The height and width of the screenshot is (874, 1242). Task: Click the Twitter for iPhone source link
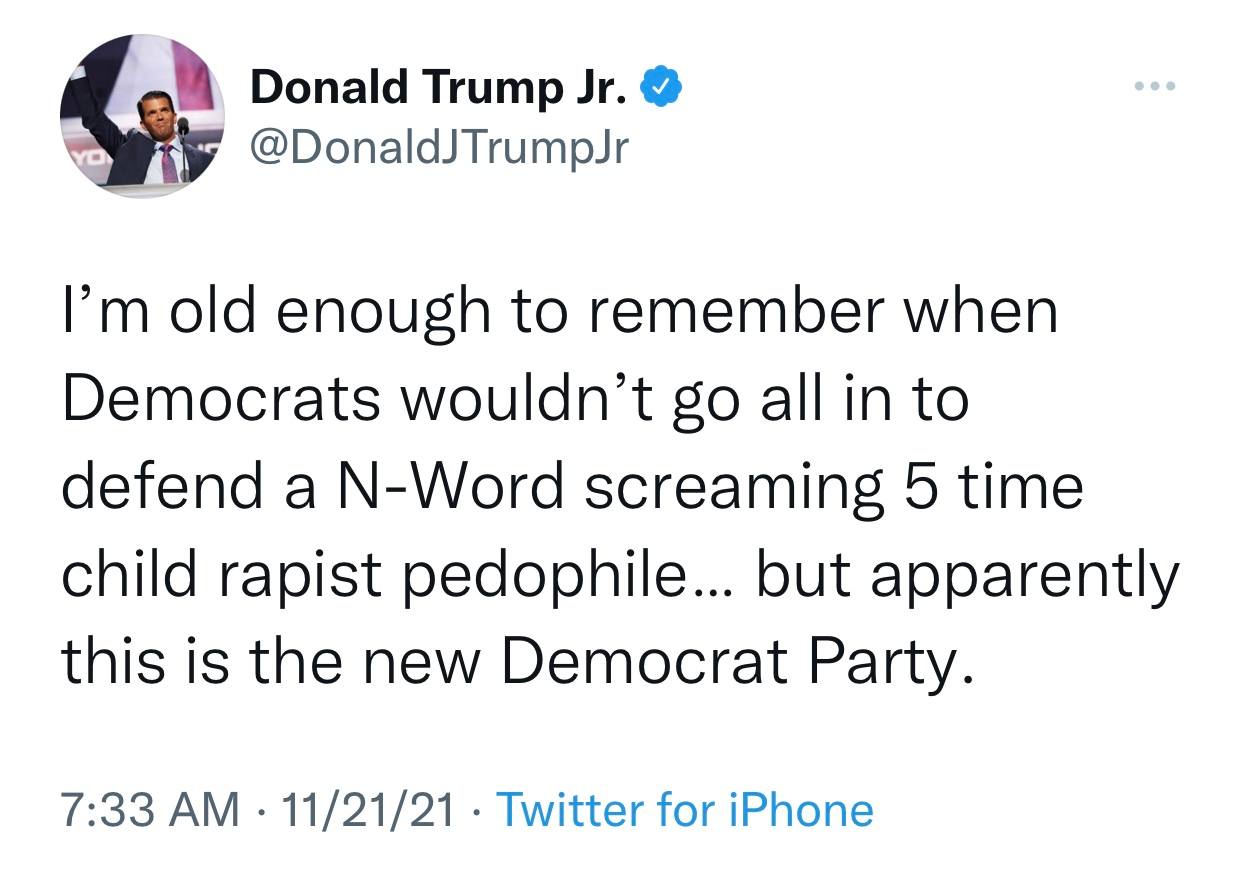[x=684, y=809]
